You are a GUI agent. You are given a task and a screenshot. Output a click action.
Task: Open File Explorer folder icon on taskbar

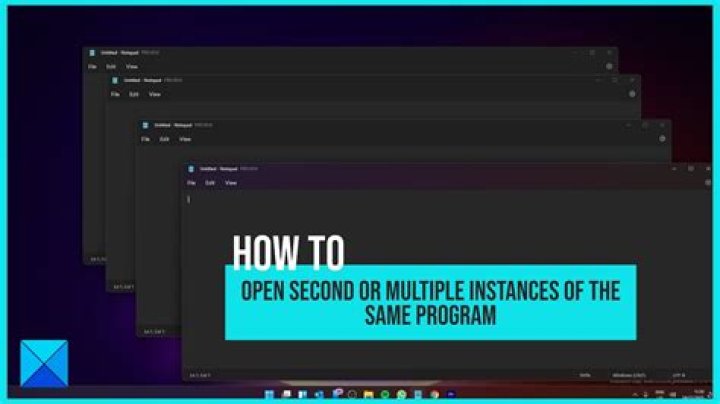tap(369, 394)
